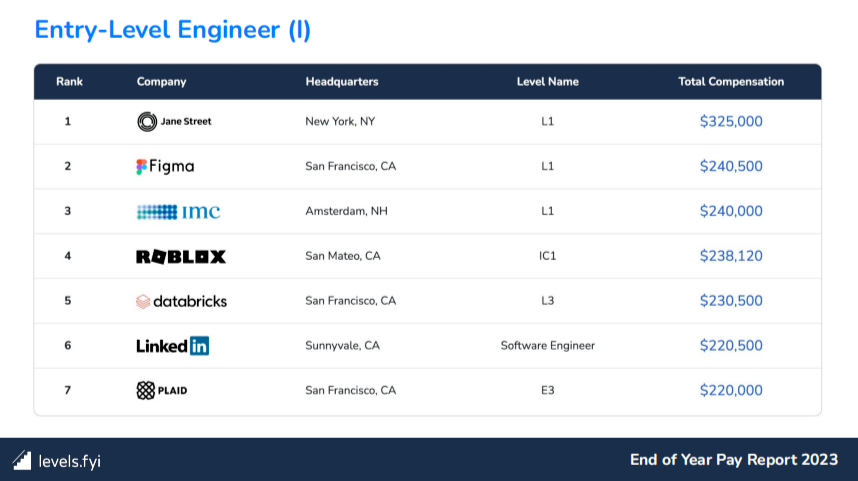Select the Company column header

[x=161, y=82]
